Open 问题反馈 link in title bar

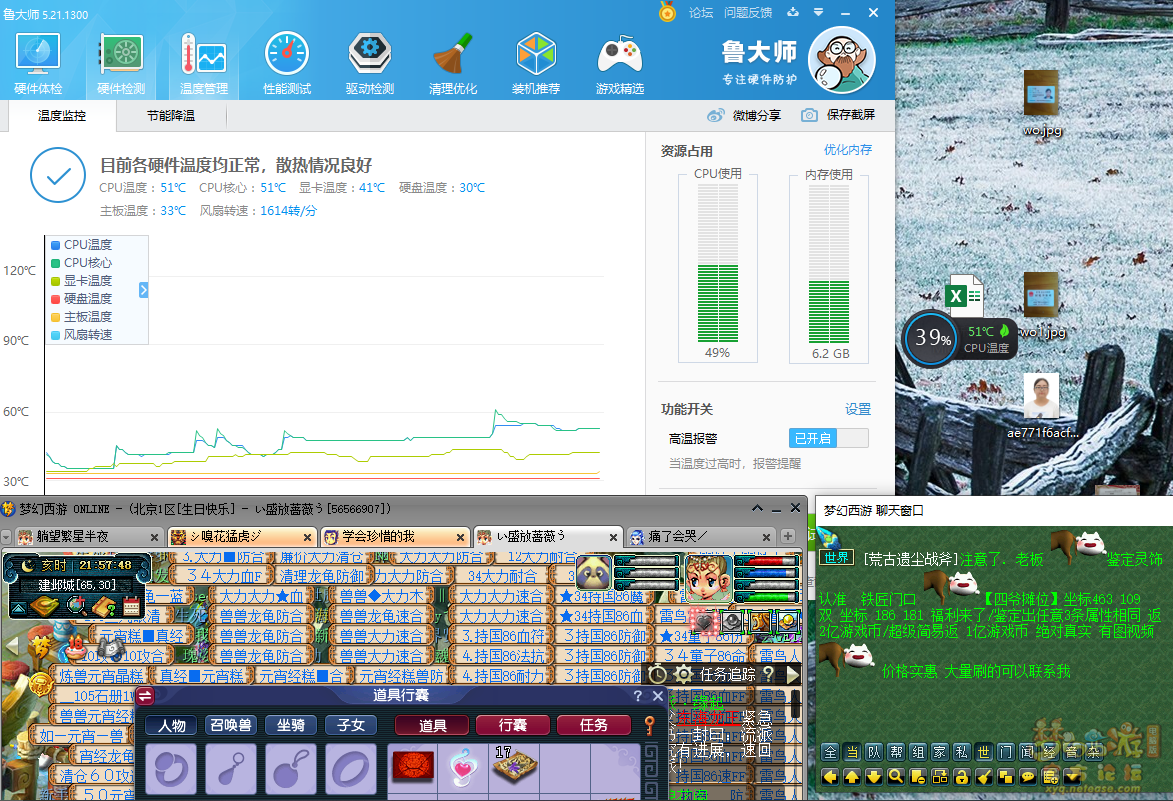[x=748, y=12]
